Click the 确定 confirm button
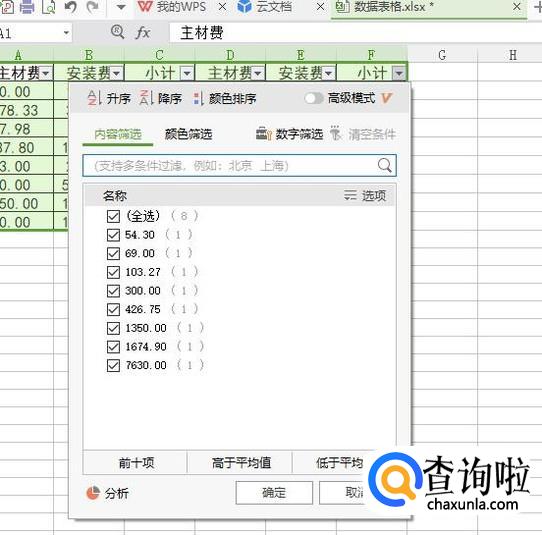Image resolution: width=542 pixels, height=535 pixels. (x=274, y=492)
